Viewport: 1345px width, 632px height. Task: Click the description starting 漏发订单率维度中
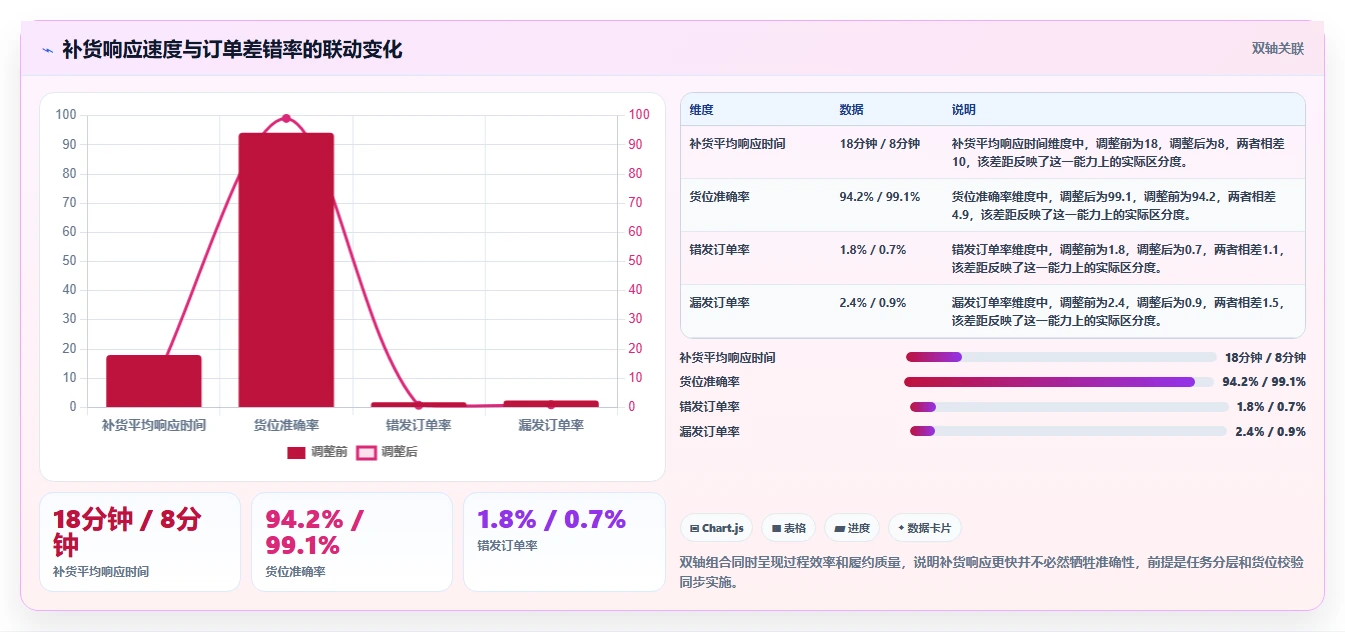pos(1120,311)
